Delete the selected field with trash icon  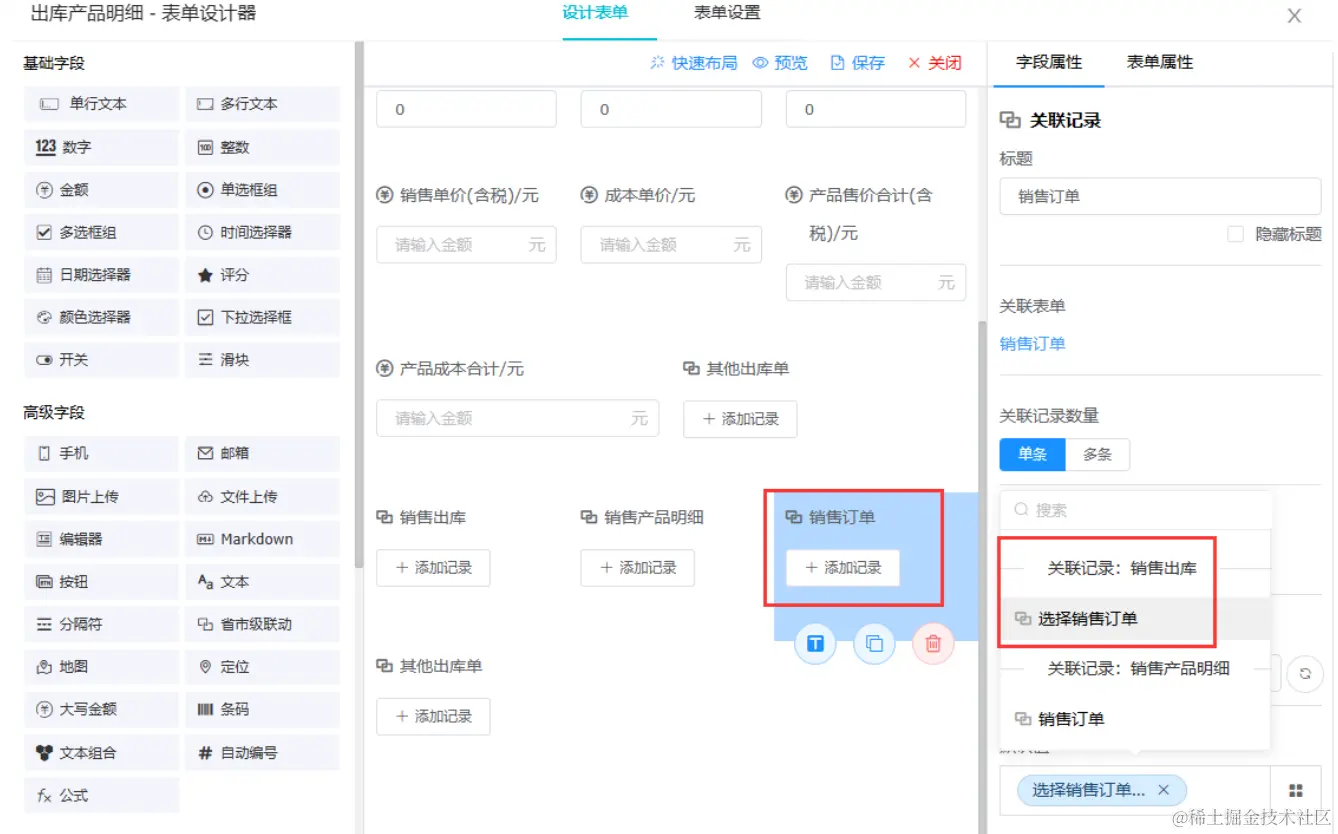[933, 644]
